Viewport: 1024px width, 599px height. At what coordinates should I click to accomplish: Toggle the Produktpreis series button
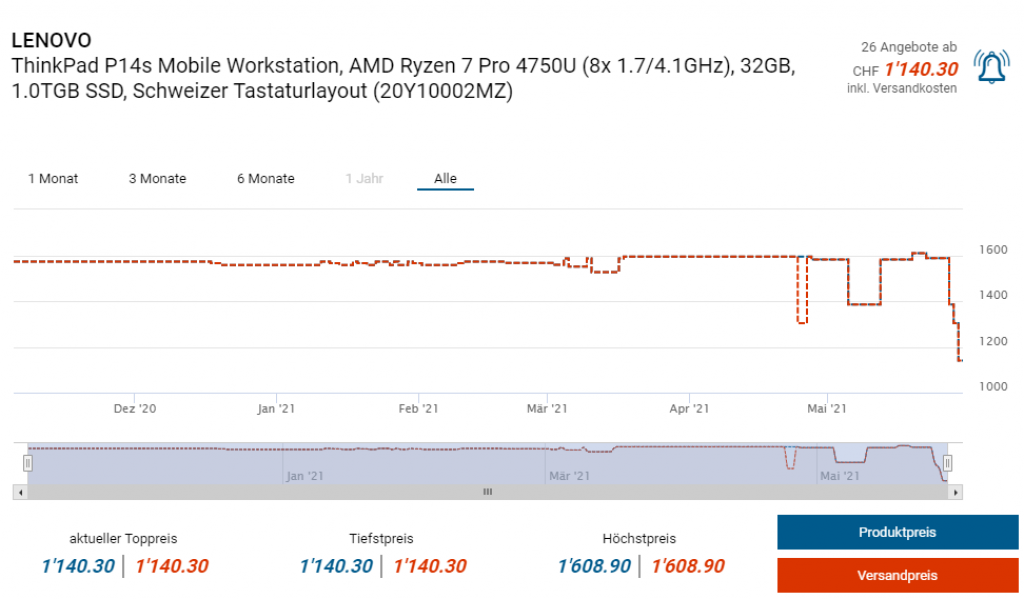[x=897, y=532]
